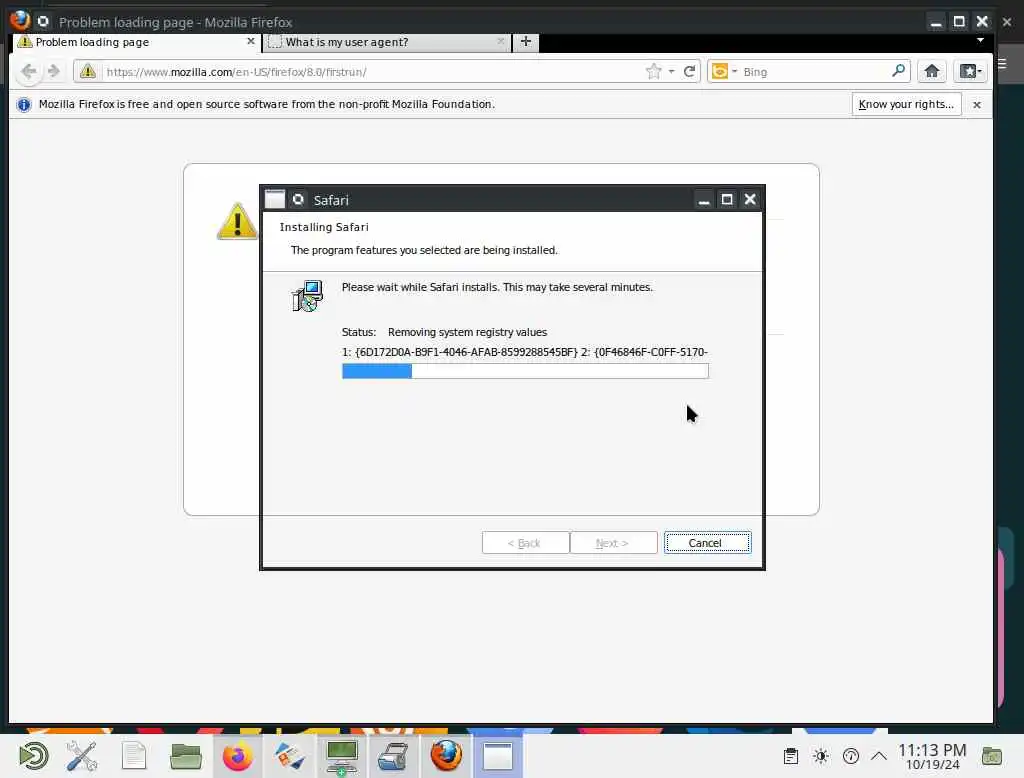Open the application launcher menu in taskbar

(x=33, y=756)
